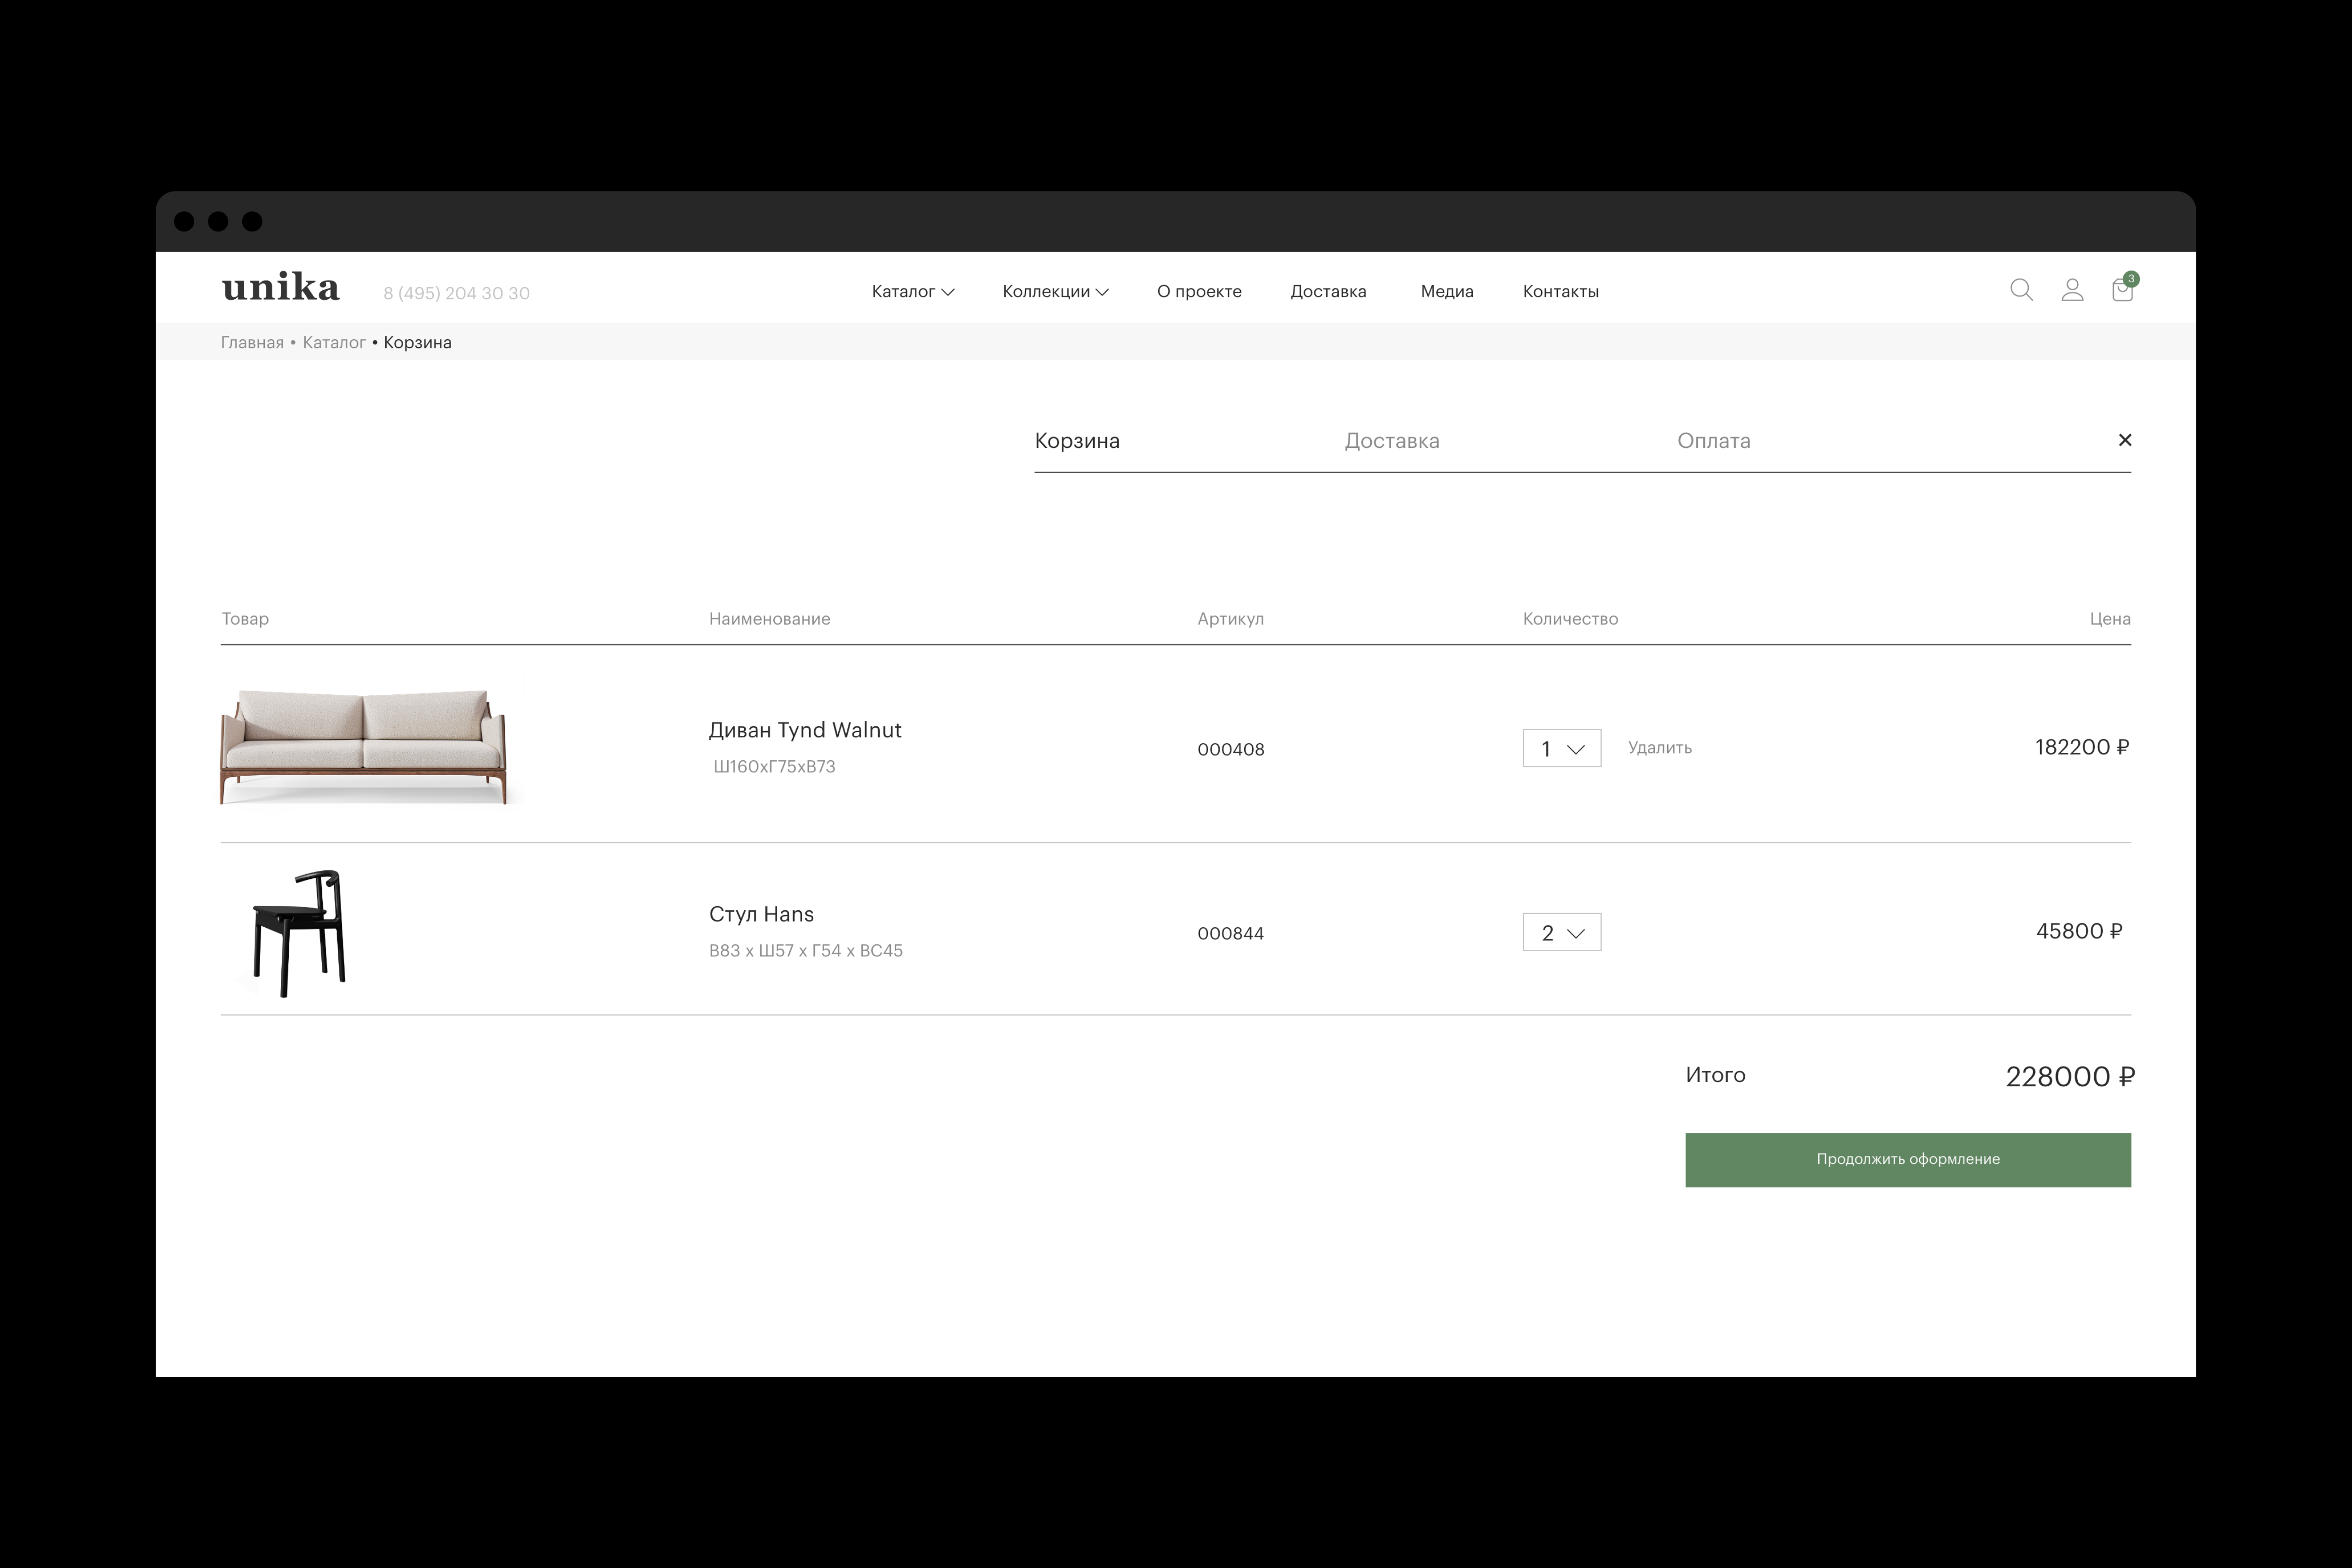
Task: Click the unika logo
Action: pos(281,287)
